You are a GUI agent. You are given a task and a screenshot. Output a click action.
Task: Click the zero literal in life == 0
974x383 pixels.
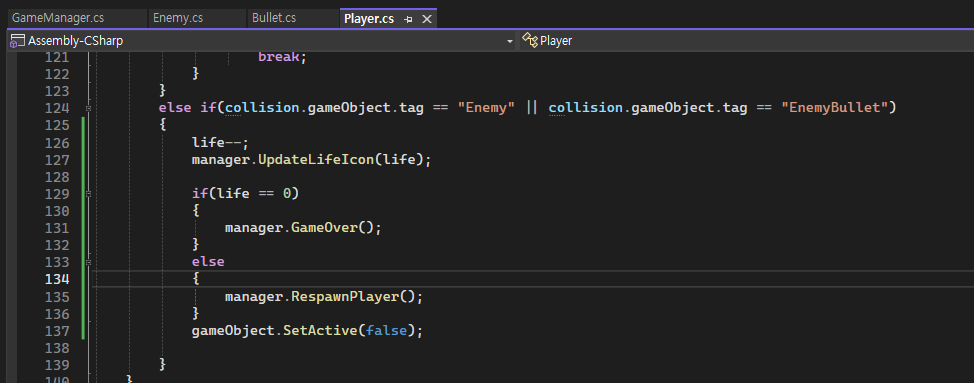287,194
